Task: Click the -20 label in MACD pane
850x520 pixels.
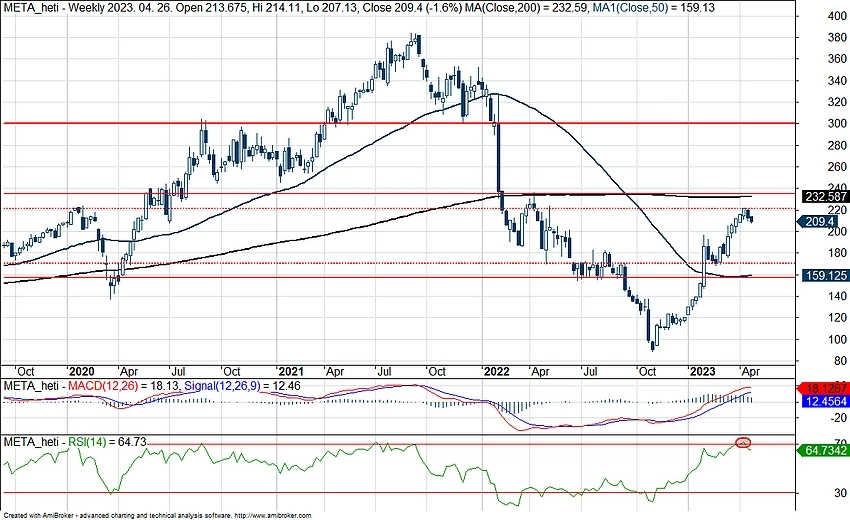Action: [839, 418]
